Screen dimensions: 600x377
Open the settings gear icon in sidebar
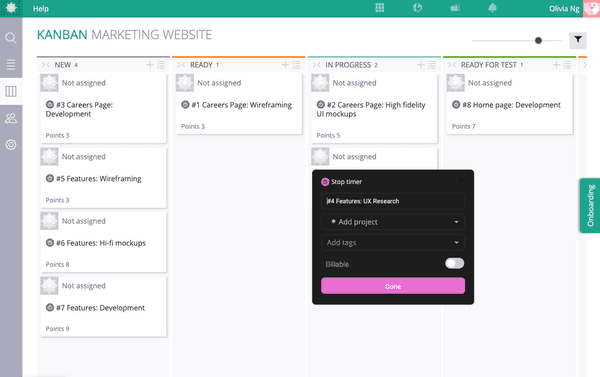[x=11, y=145]
